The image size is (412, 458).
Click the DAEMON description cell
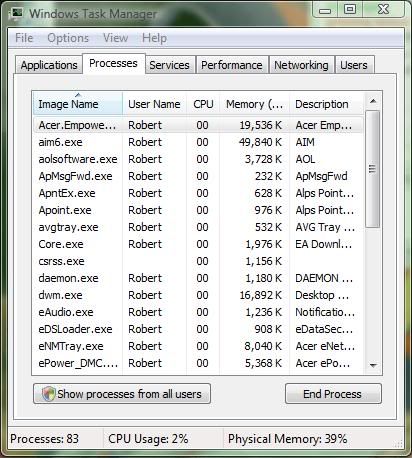click(324, 278)
